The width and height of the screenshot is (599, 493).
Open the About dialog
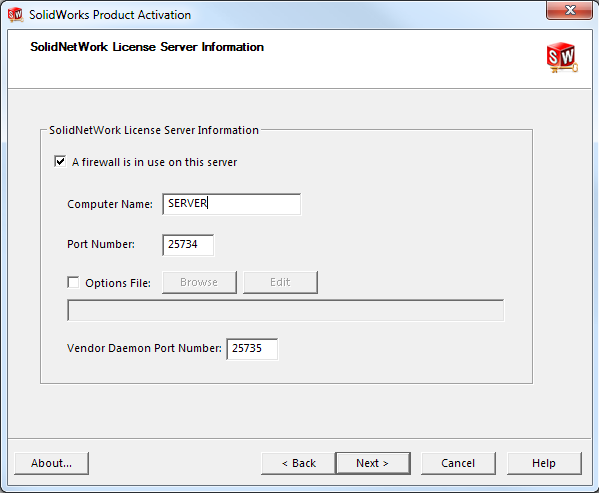pos(51,463)
